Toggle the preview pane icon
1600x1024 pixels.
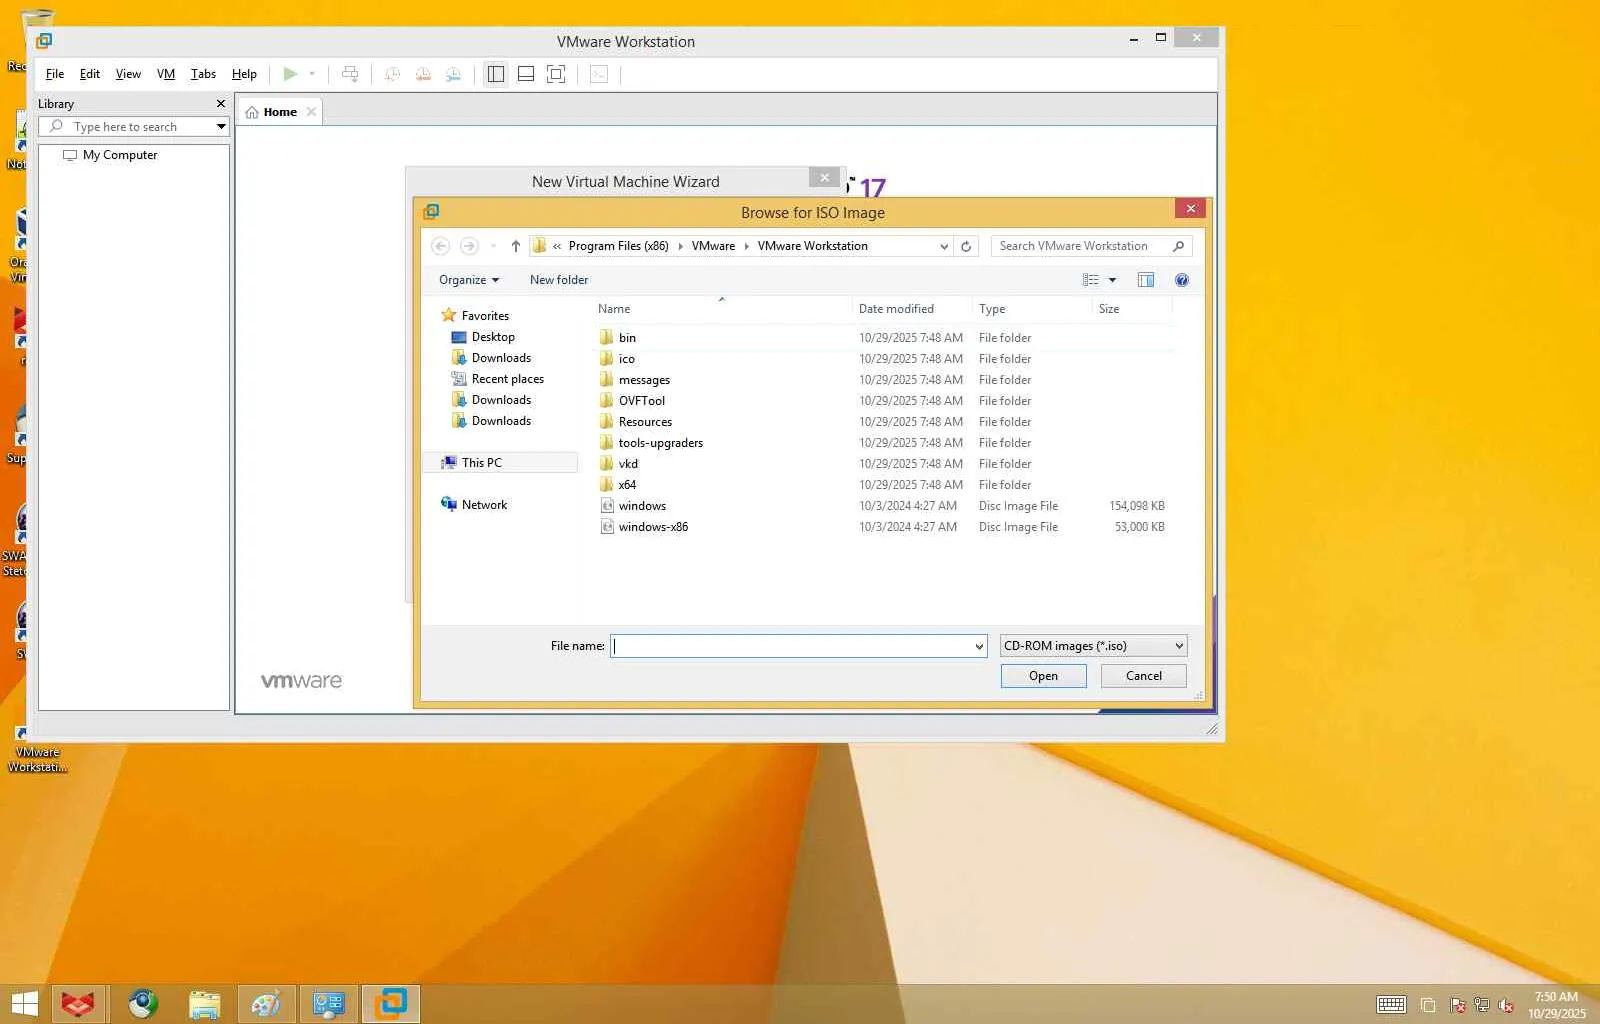coord(1146,280)
